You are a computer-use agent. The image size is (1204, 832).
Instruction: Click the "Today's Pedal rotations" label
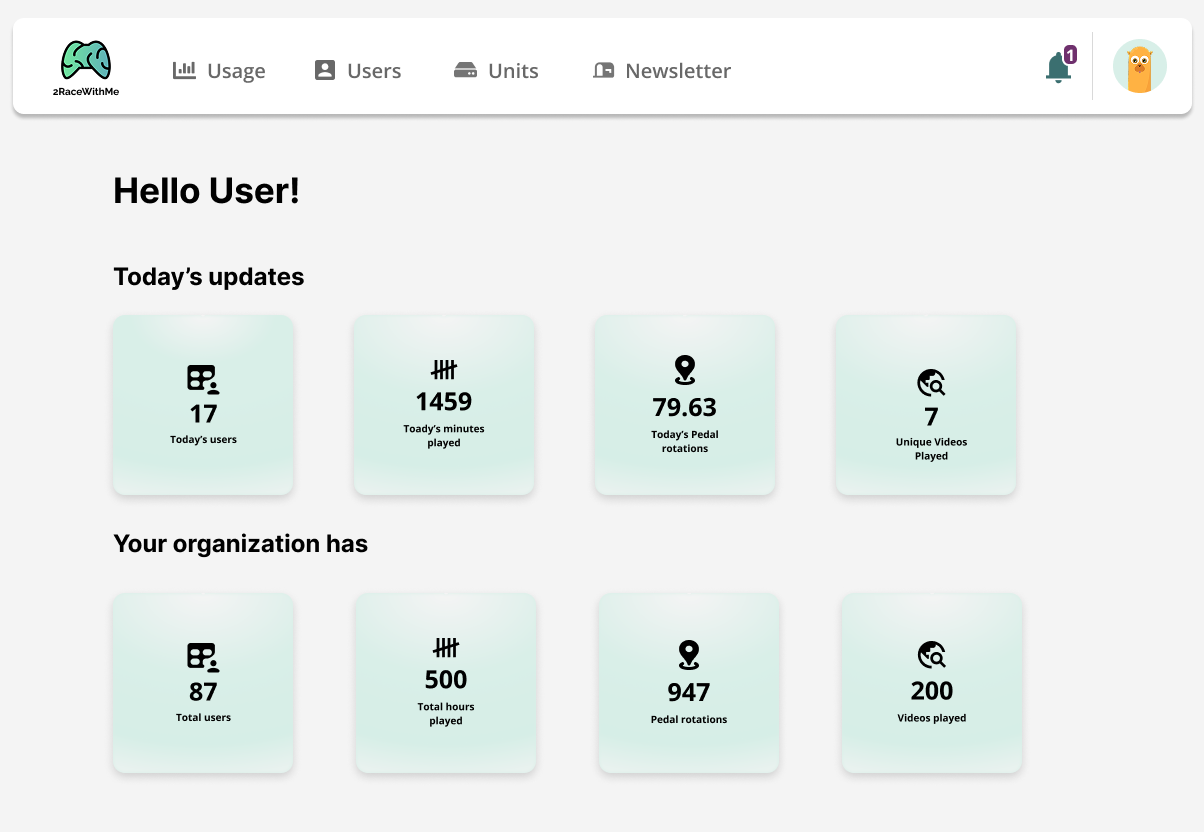tap(685, 441)
